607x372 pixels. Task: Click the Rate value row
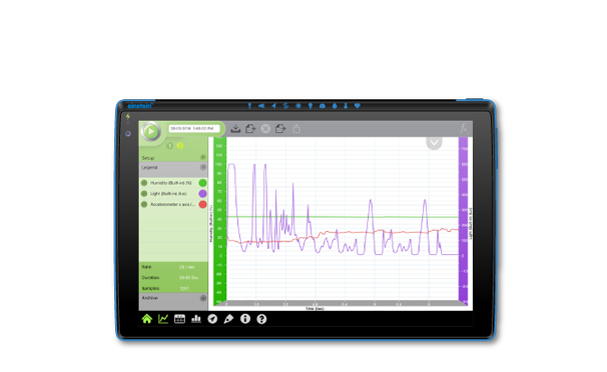coord(173,267)
